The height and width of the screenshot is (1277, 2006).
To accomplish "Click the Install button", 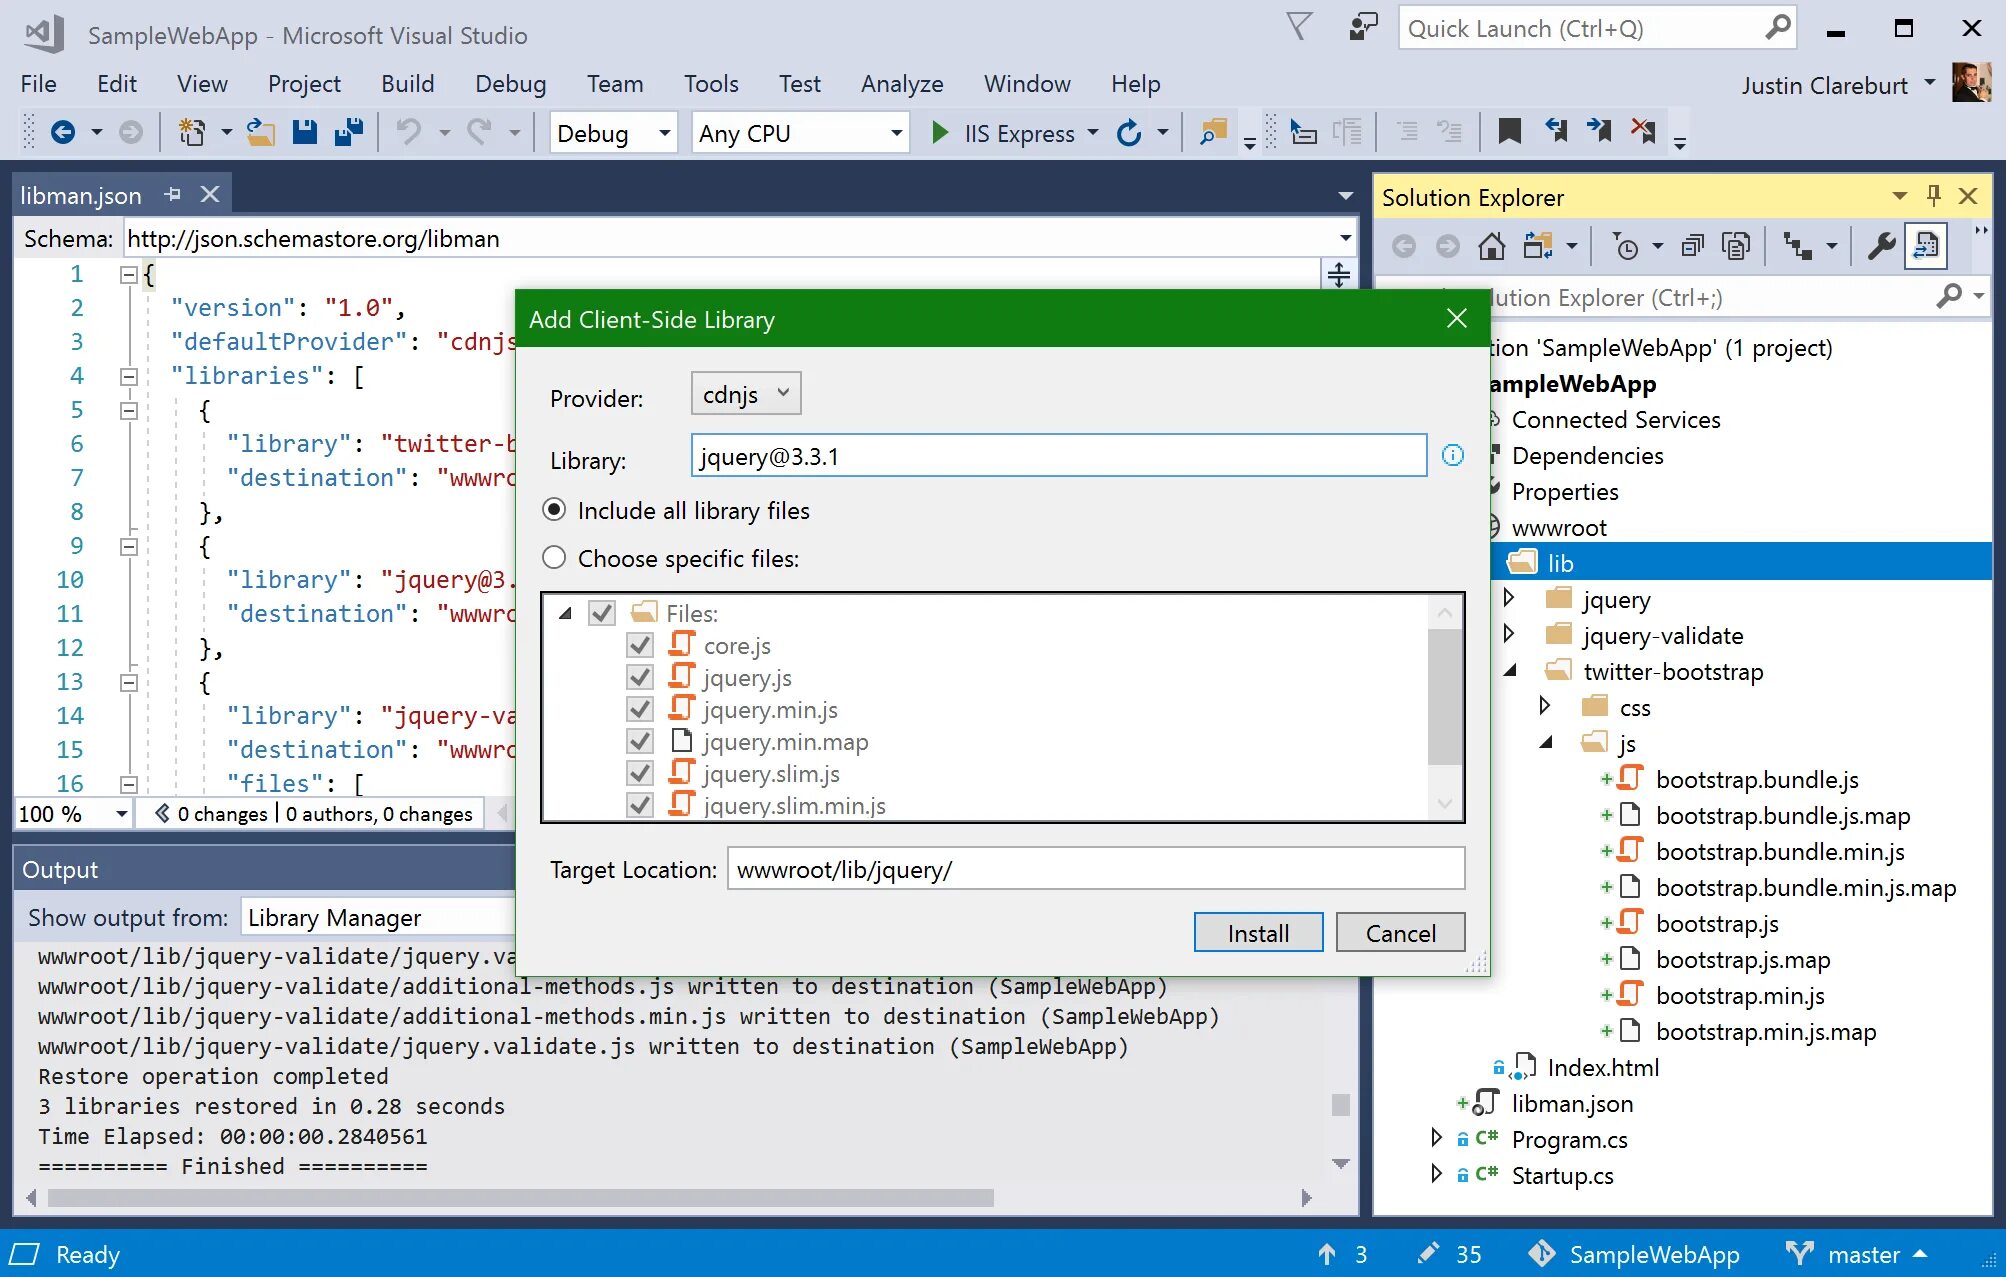I will click(1257, 933).
